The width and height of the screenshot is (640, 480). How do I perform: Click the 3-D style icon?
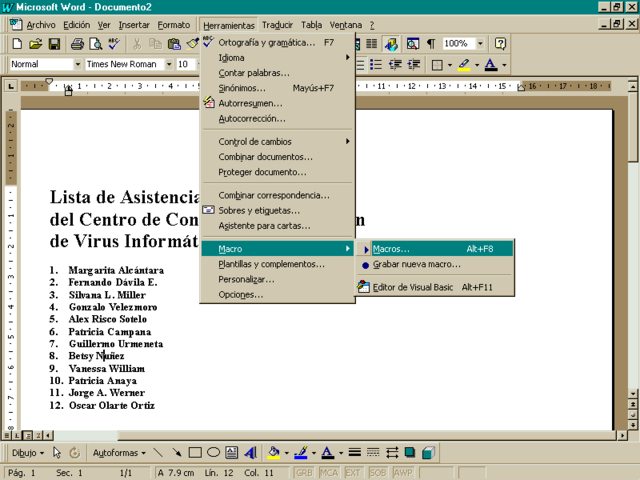pos(428,453)
